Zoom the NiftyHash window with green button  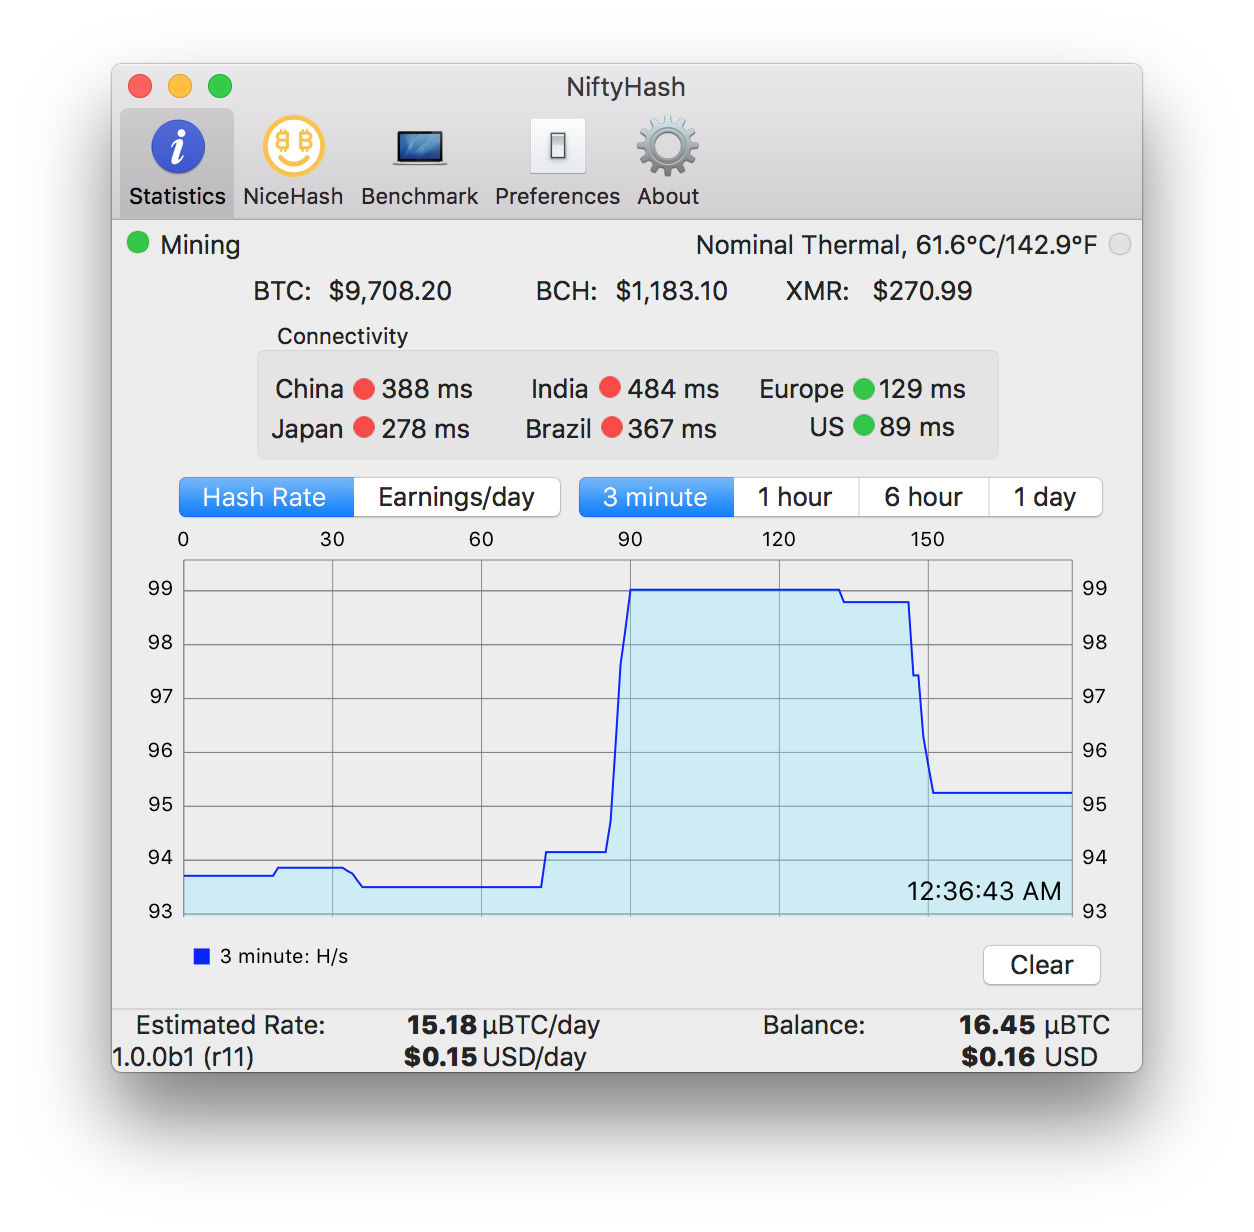pyautogui.click(x=220, y=86)
